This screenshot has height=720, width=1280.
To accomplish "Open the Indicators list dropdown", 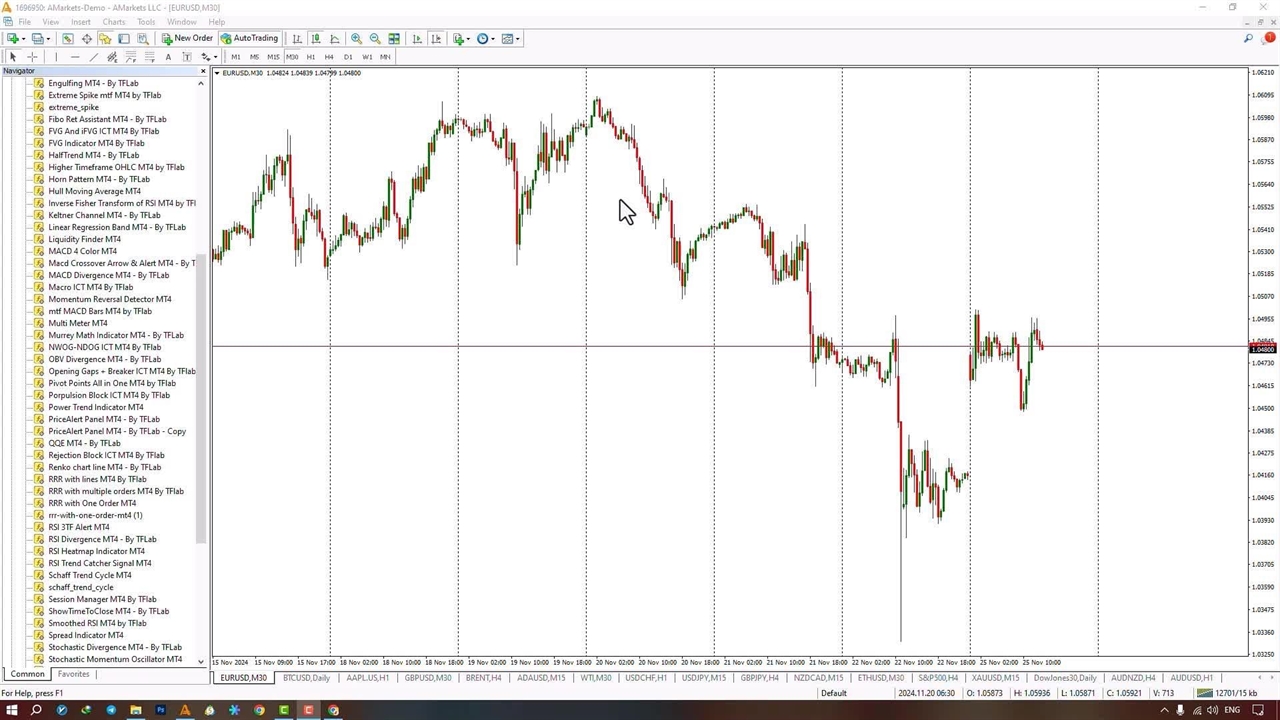I will 461,39.
